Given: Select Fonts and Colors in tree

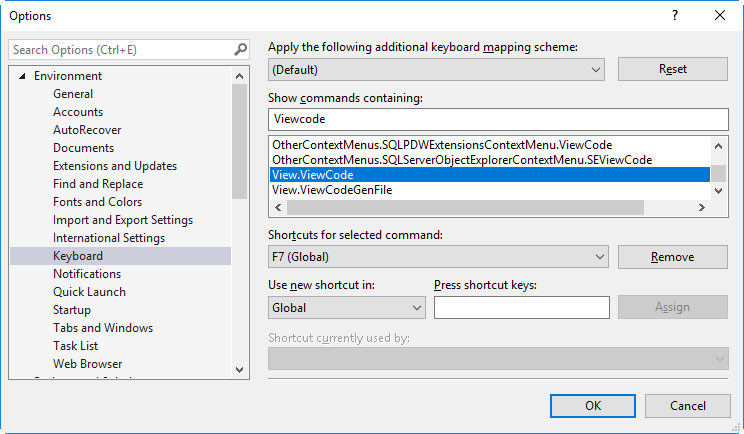Looking at the screenshot, I should click(98, 202).
